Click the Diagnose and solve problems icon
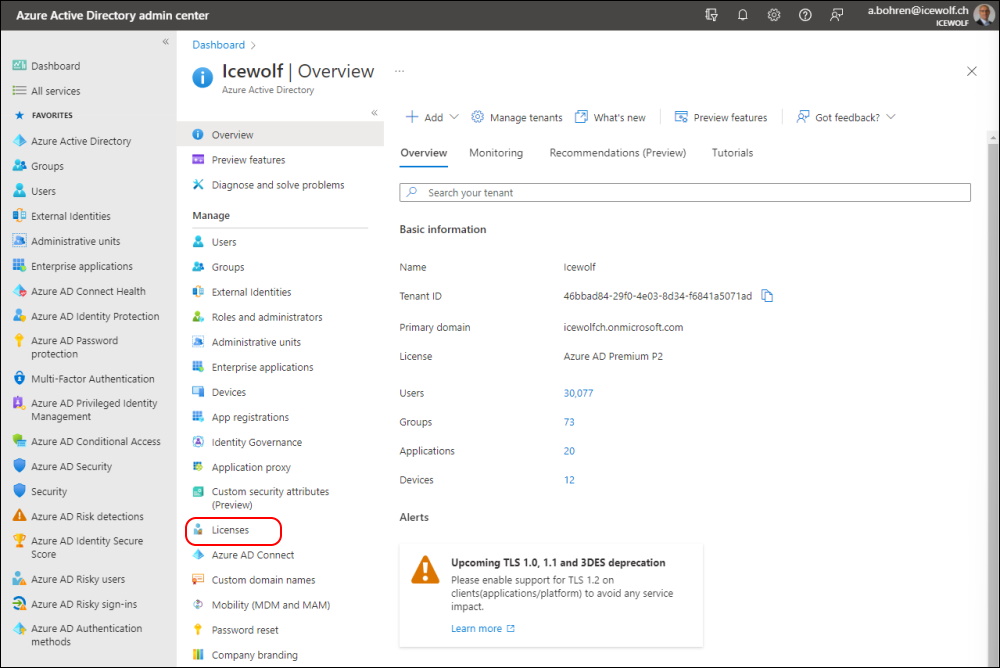The width and height of the screenshot is (1000, 668). [x=198, y=185]
